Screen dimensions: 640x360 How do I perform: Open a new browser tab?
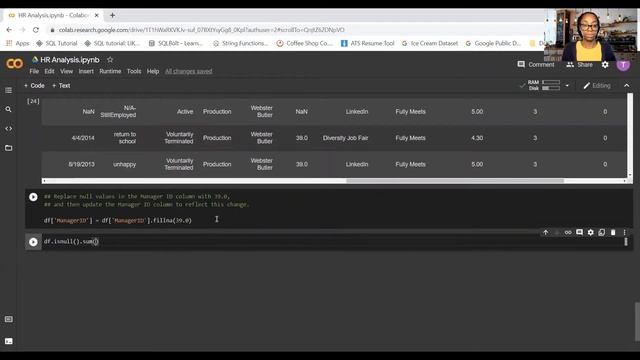click(x=112, y=15)
